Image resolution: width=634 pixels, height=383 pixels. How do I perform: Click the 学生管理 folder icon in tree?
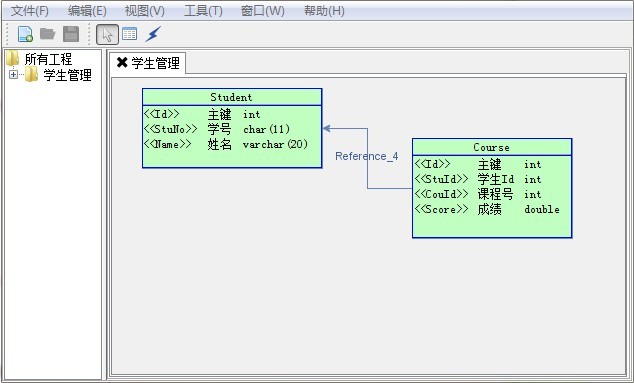coord(31,75)
